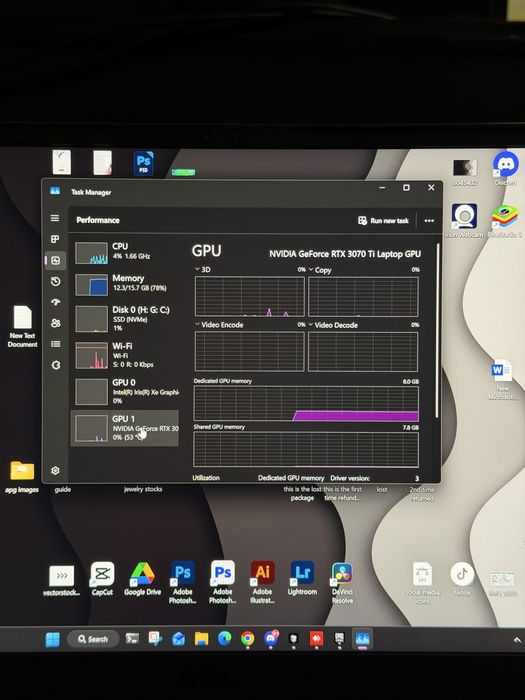Select the vectorstock file on desktop
The width and height of the screenshot is (525, 700).
pyautogui.click(x=62, y=580)
